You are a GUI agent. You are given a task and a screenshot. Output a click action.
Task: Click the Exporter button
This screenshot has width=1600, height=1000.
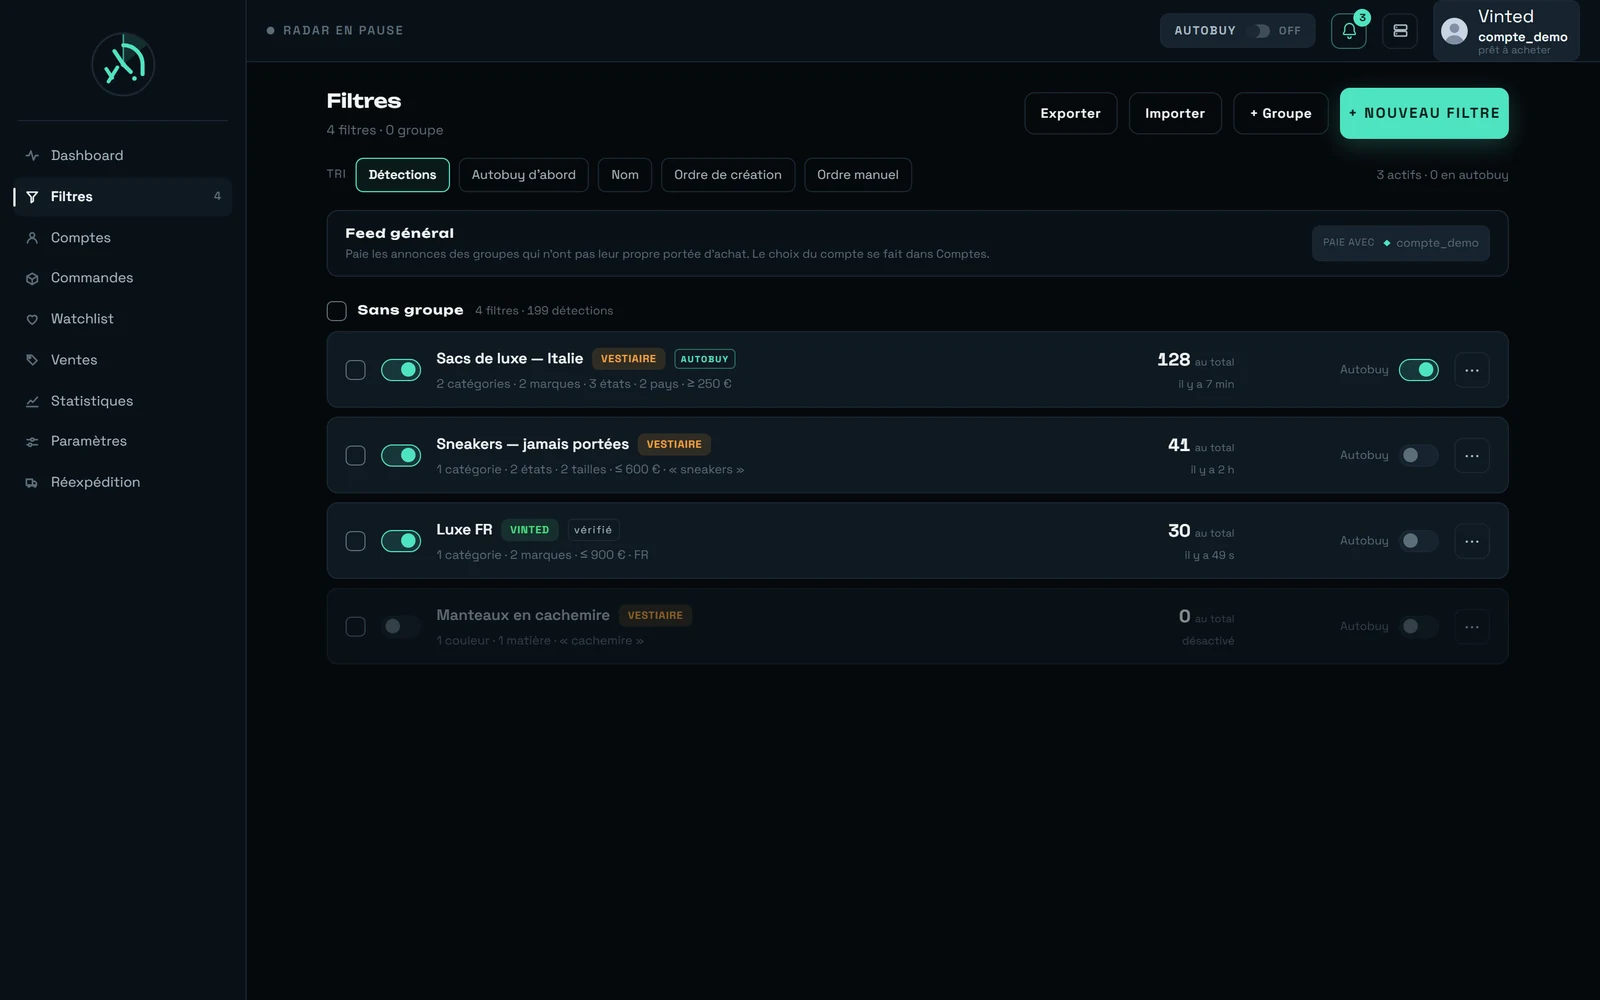click(x=1070, y=113)
